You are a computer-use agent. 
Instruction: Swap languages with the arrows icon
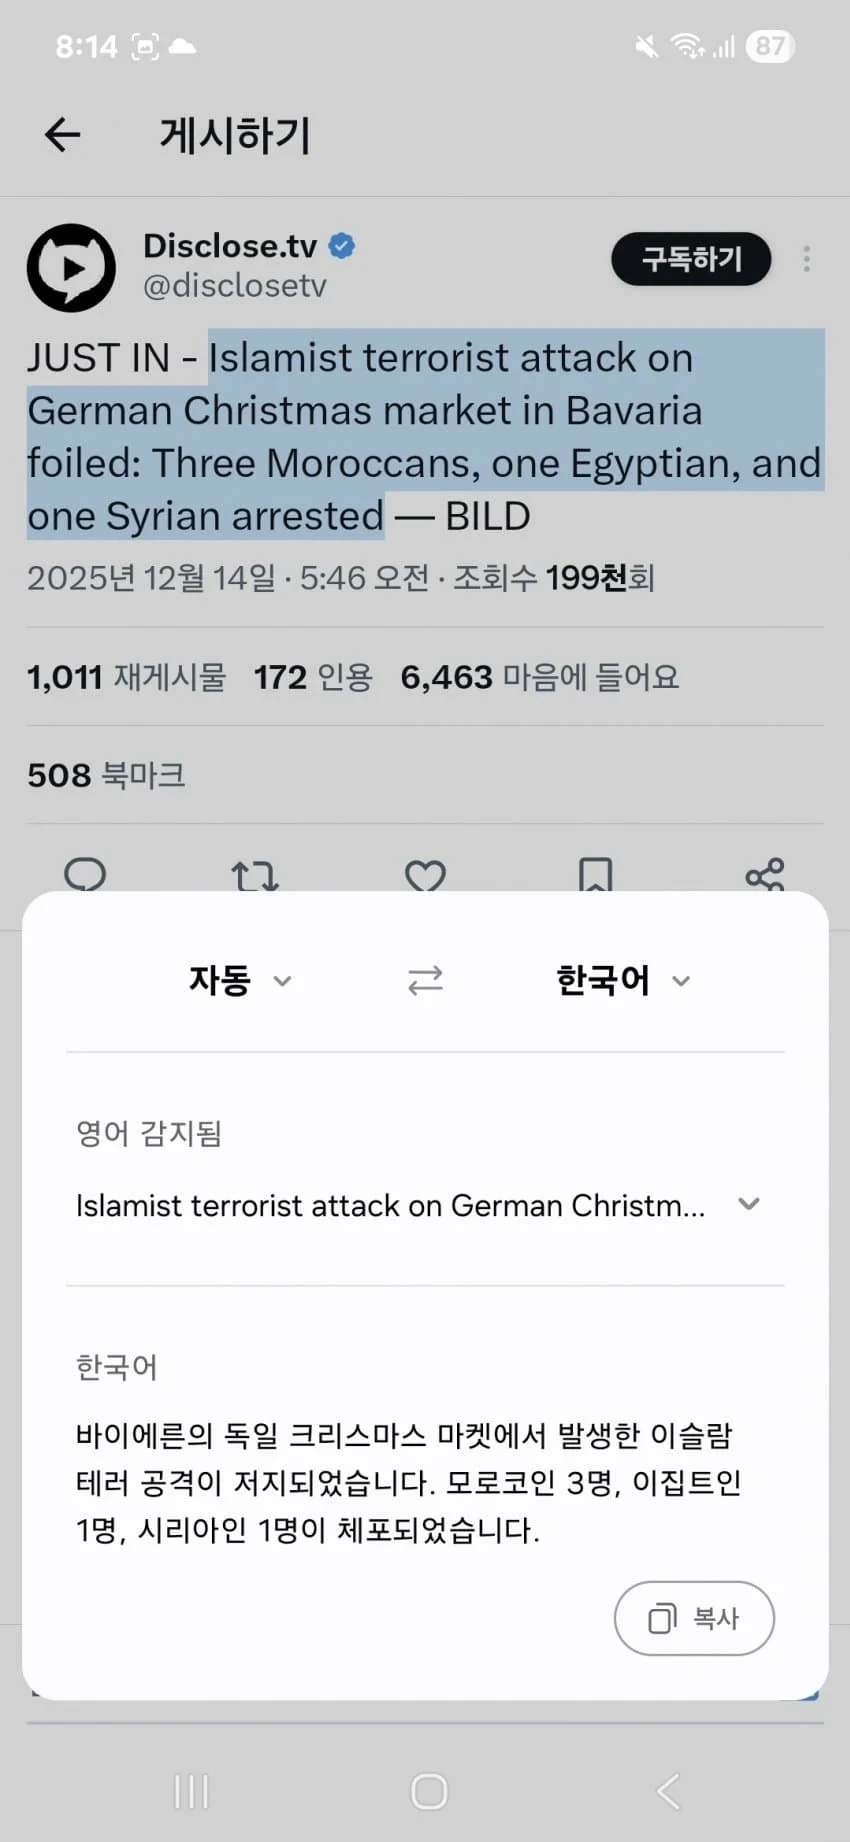[425, 980]
